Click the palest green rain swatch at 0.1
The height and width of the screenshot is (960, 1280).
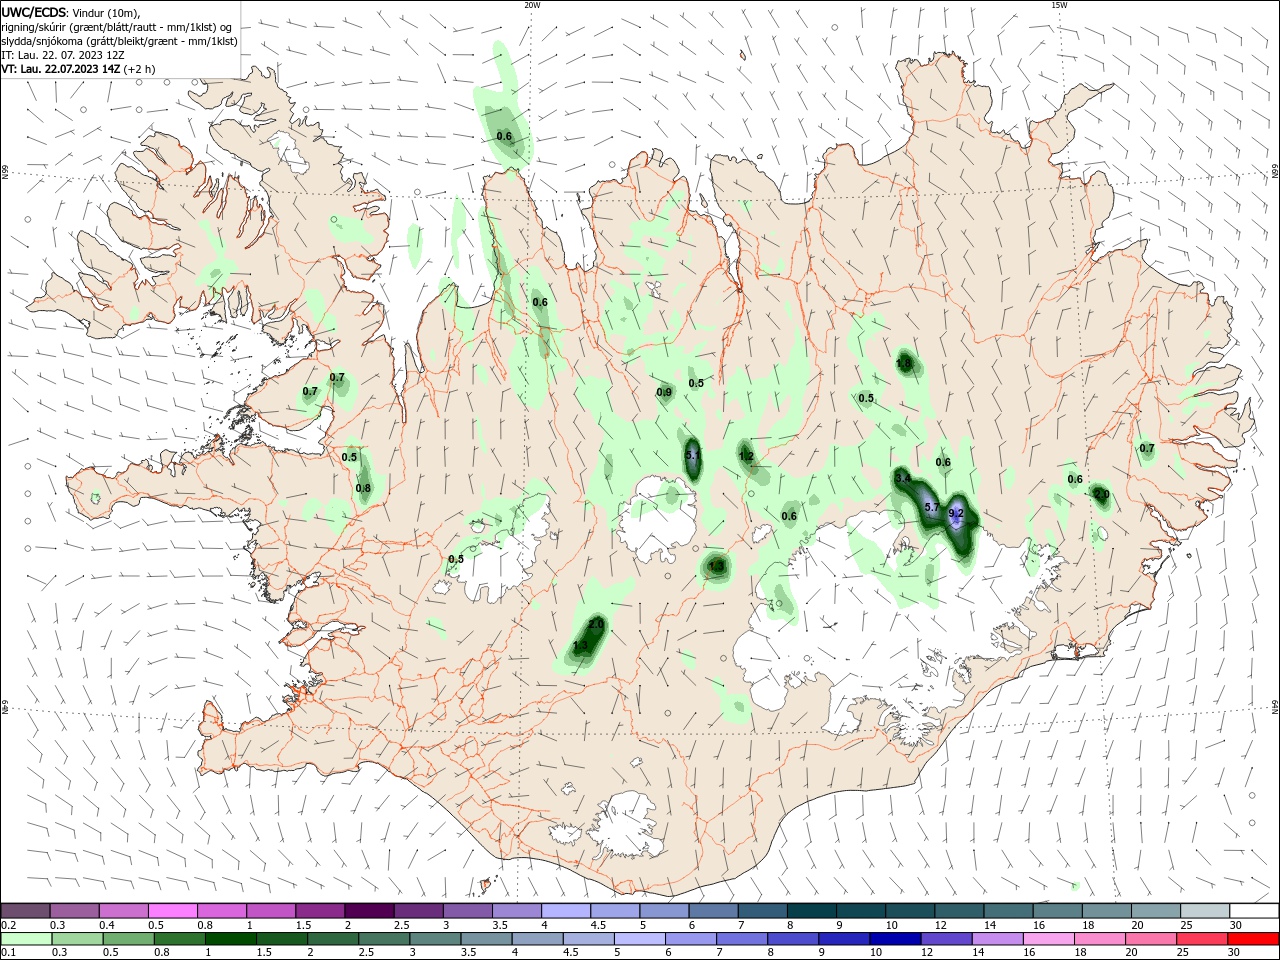[x=26, y=939]
